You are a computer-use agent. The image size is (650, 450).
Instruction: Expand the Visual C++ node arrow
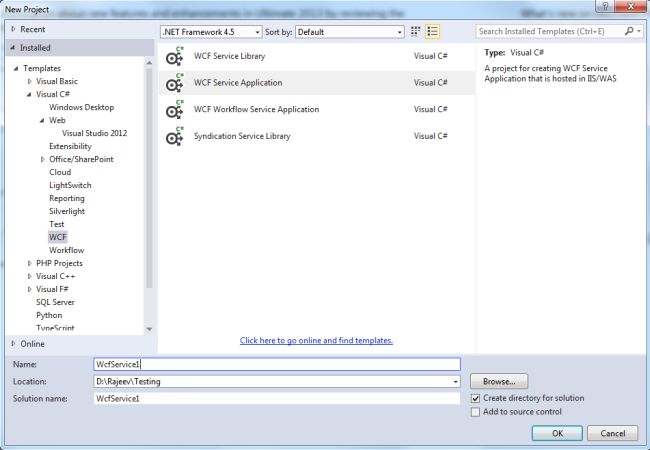(29, 276)
